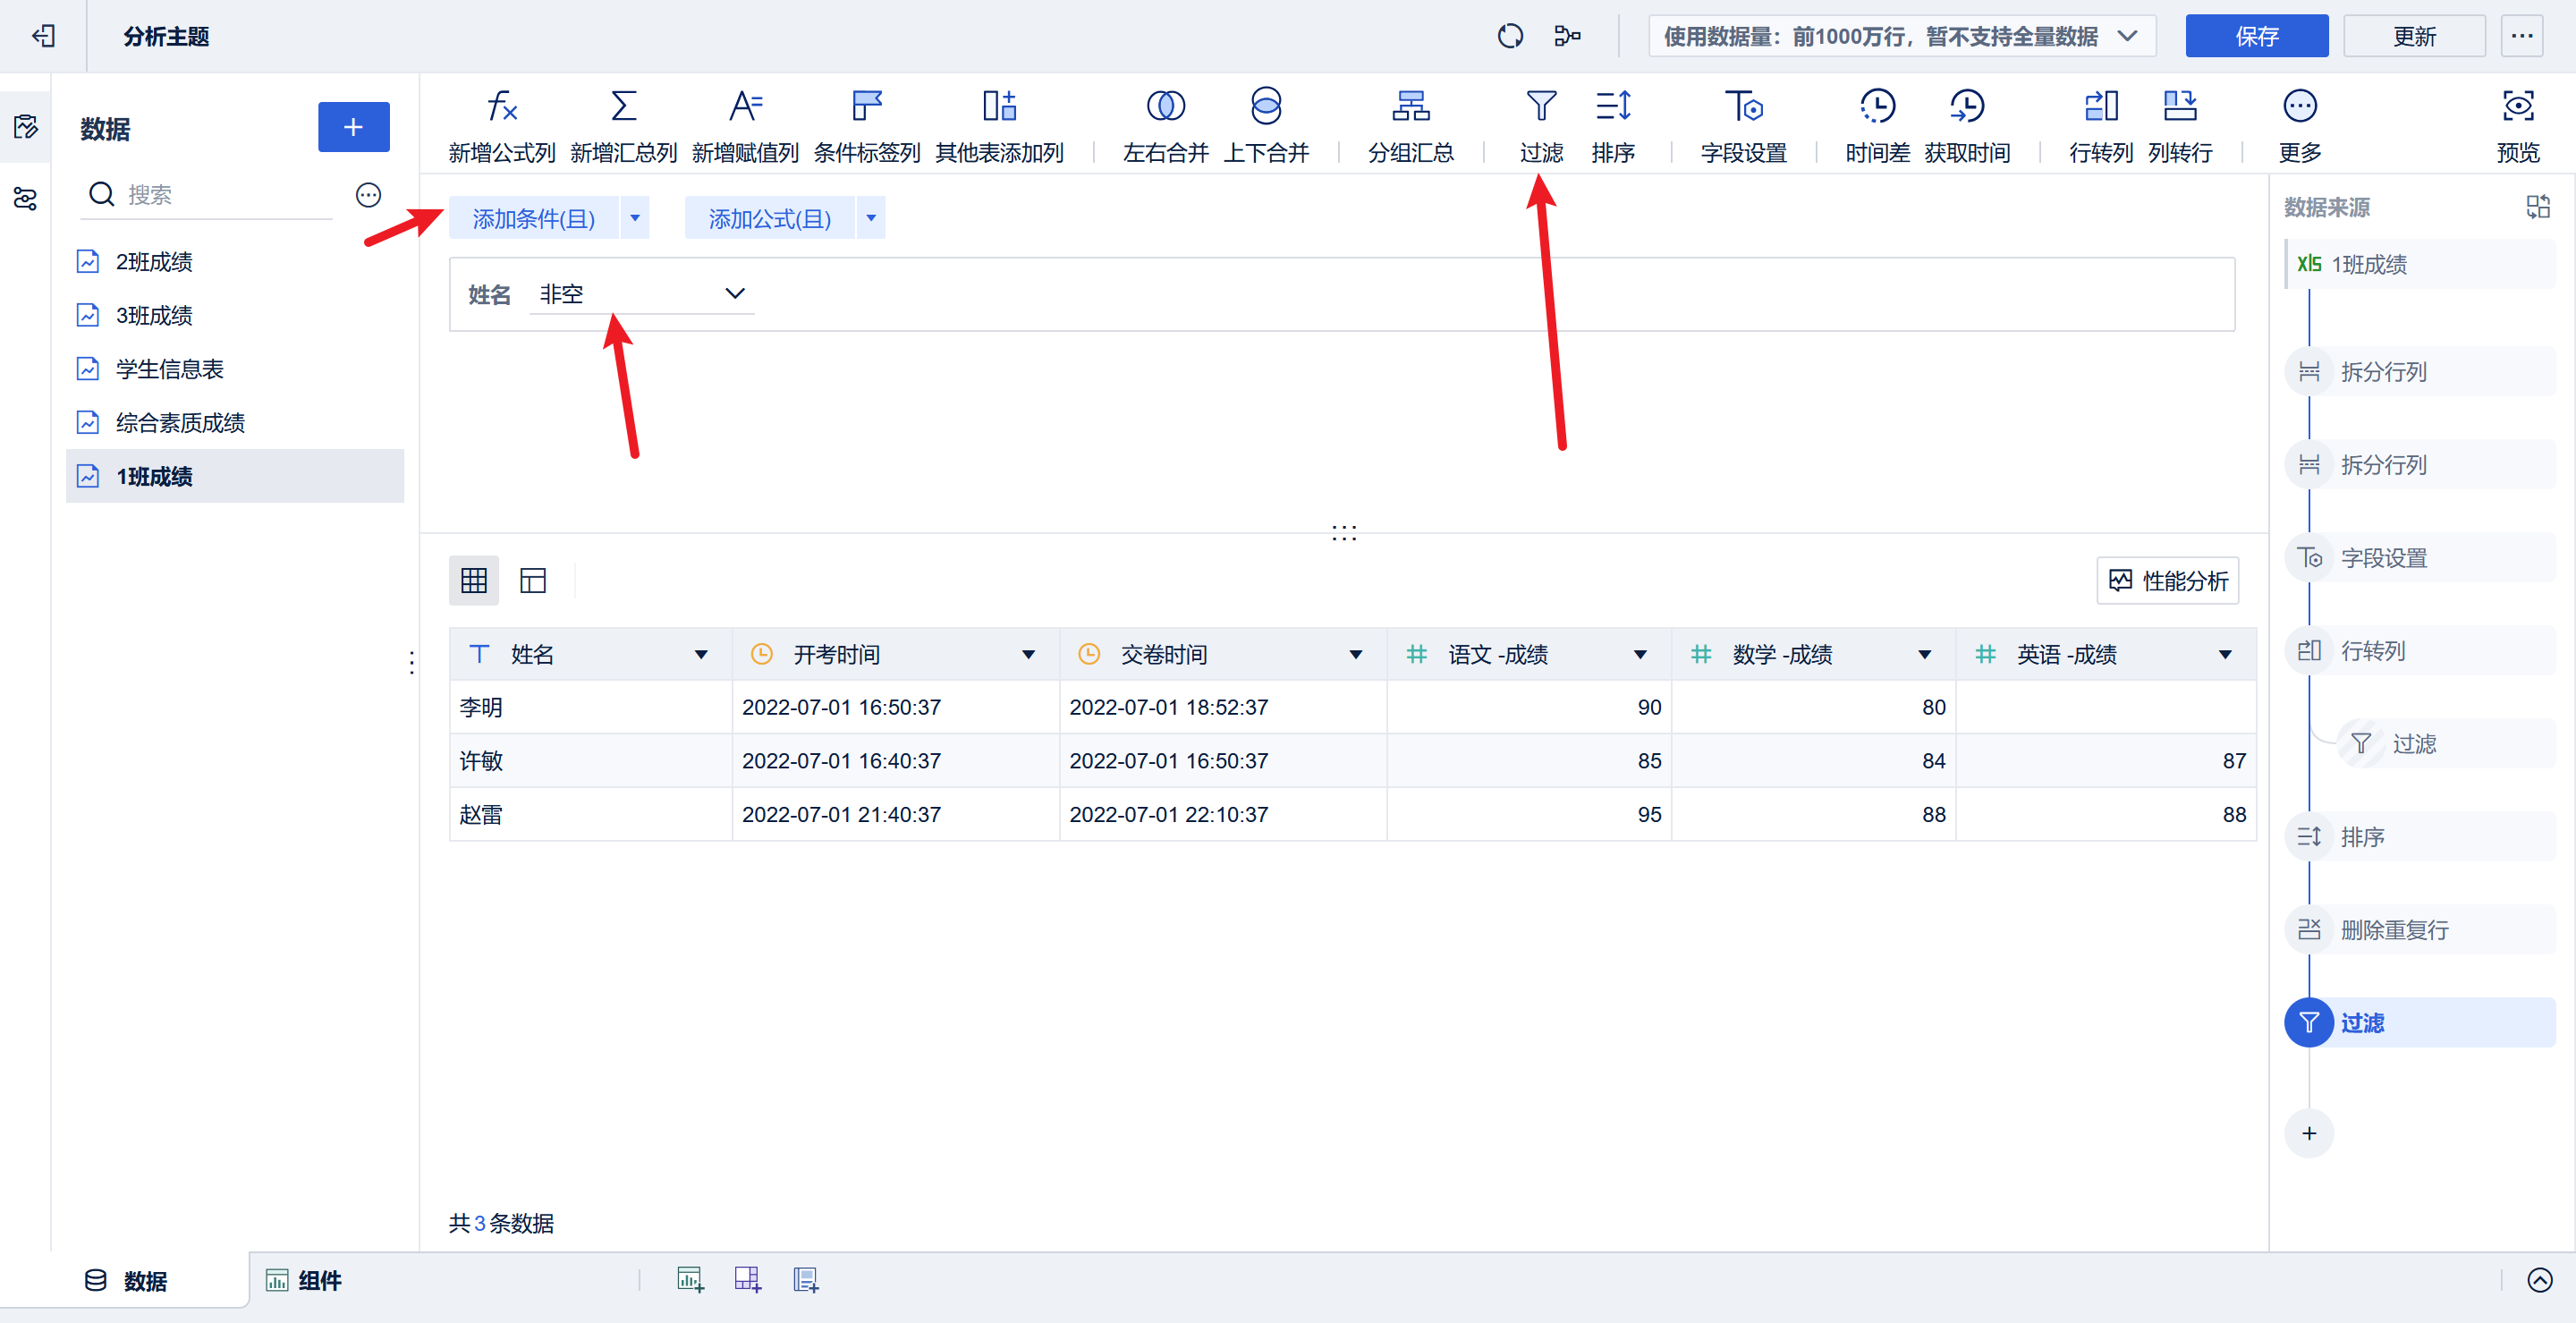Click the panel resize drag handle dots
The image size is (2576, 1323).
click(x=1343, y=533)
